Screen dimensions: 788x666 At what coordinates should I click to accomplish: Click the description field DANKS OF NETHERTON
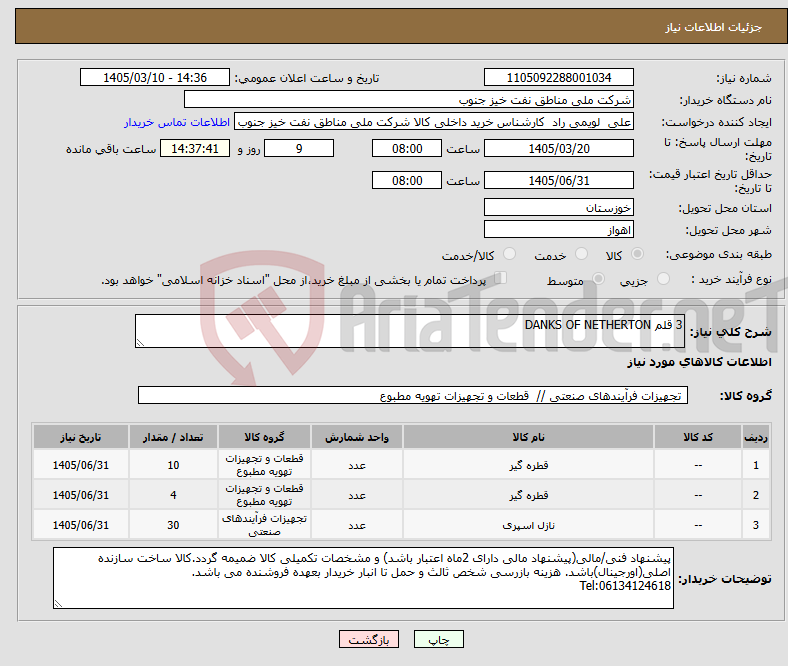tap(410, 331)
